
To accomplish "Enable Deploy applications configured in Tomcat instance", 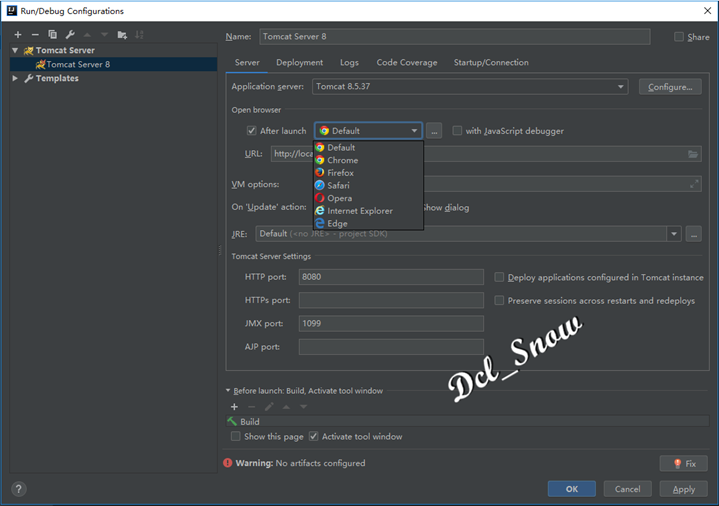I will [499, 277].
